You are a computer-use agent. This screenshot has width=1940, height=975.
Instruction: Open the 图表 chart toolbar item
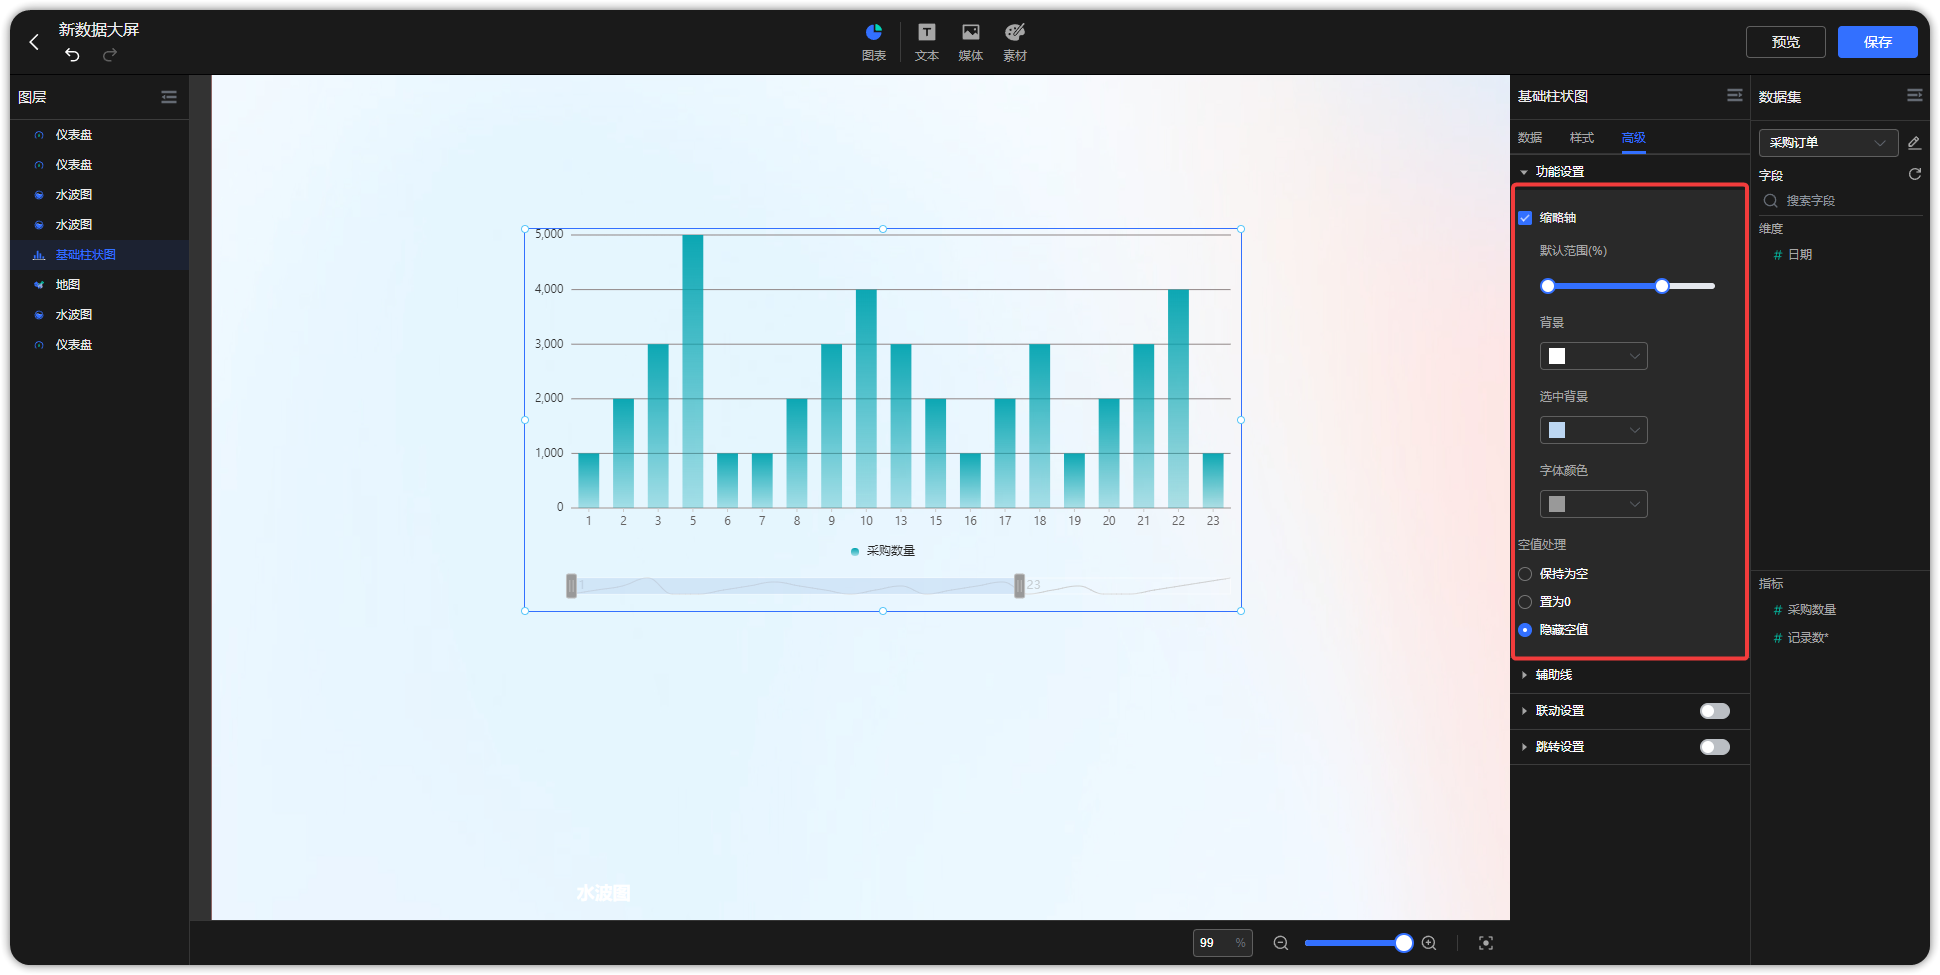coord(874,42)
